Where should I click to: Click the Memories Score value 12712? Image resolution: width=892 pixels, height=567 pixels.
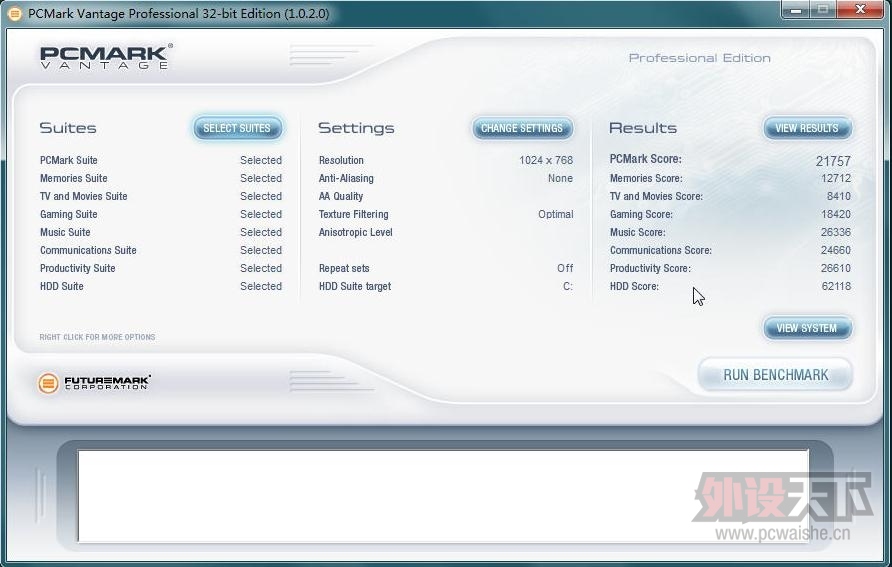click(836, 178)
